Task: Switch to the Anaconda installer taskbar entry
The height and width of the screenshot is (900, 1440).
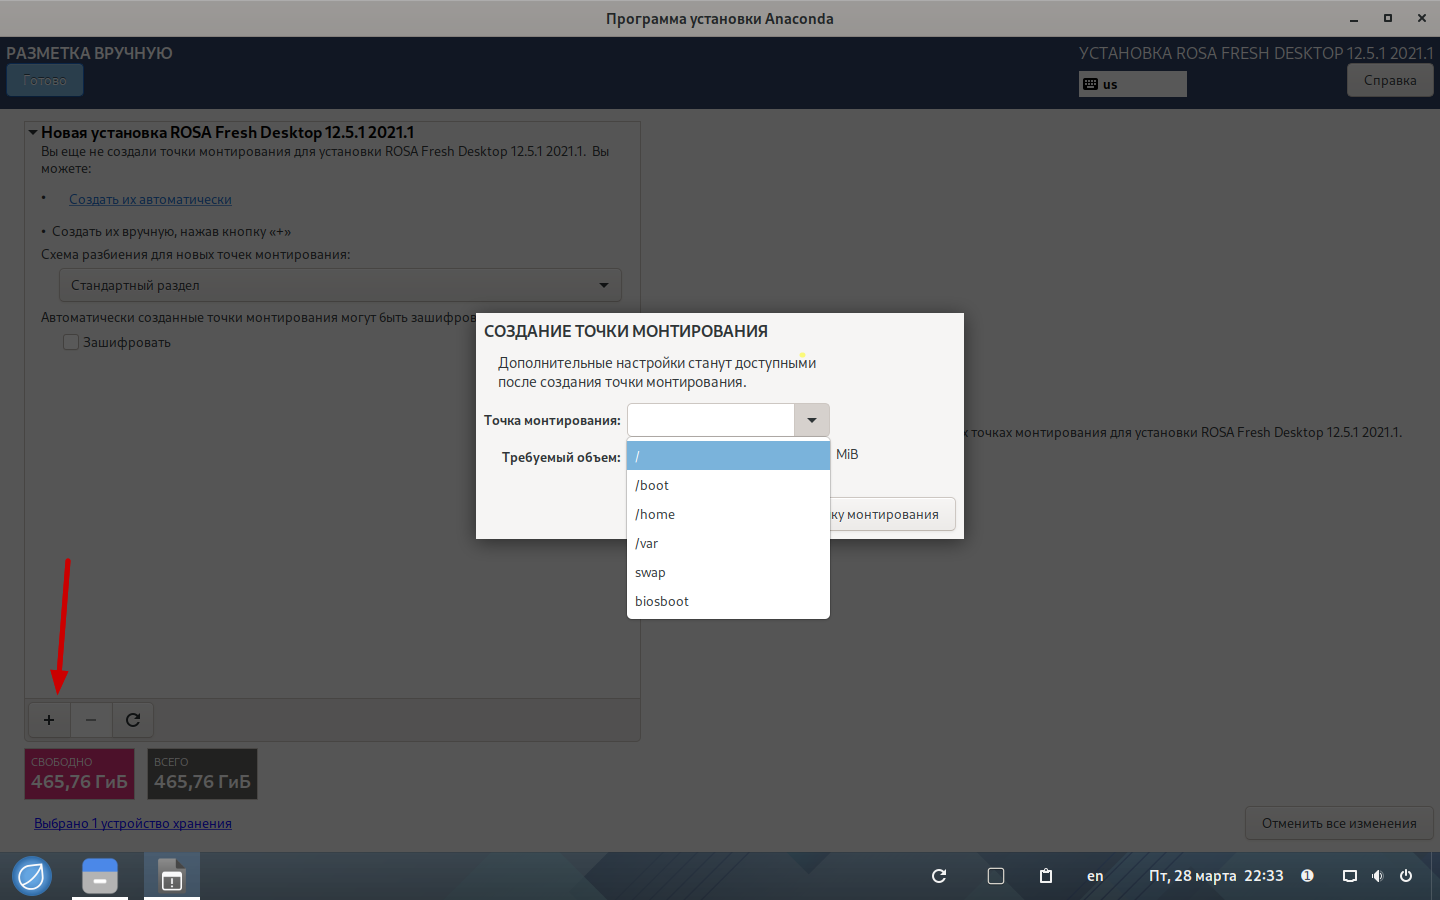Action: (172, 876)
